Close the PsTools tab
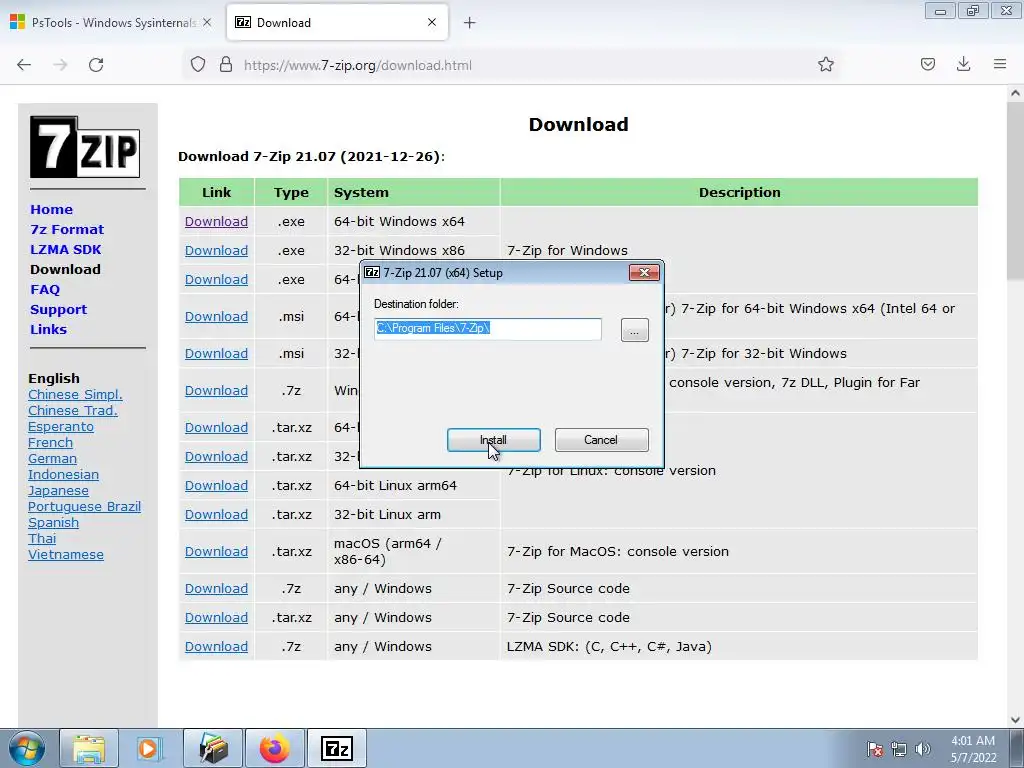1024x768 pixels. [x=207, y=22]
